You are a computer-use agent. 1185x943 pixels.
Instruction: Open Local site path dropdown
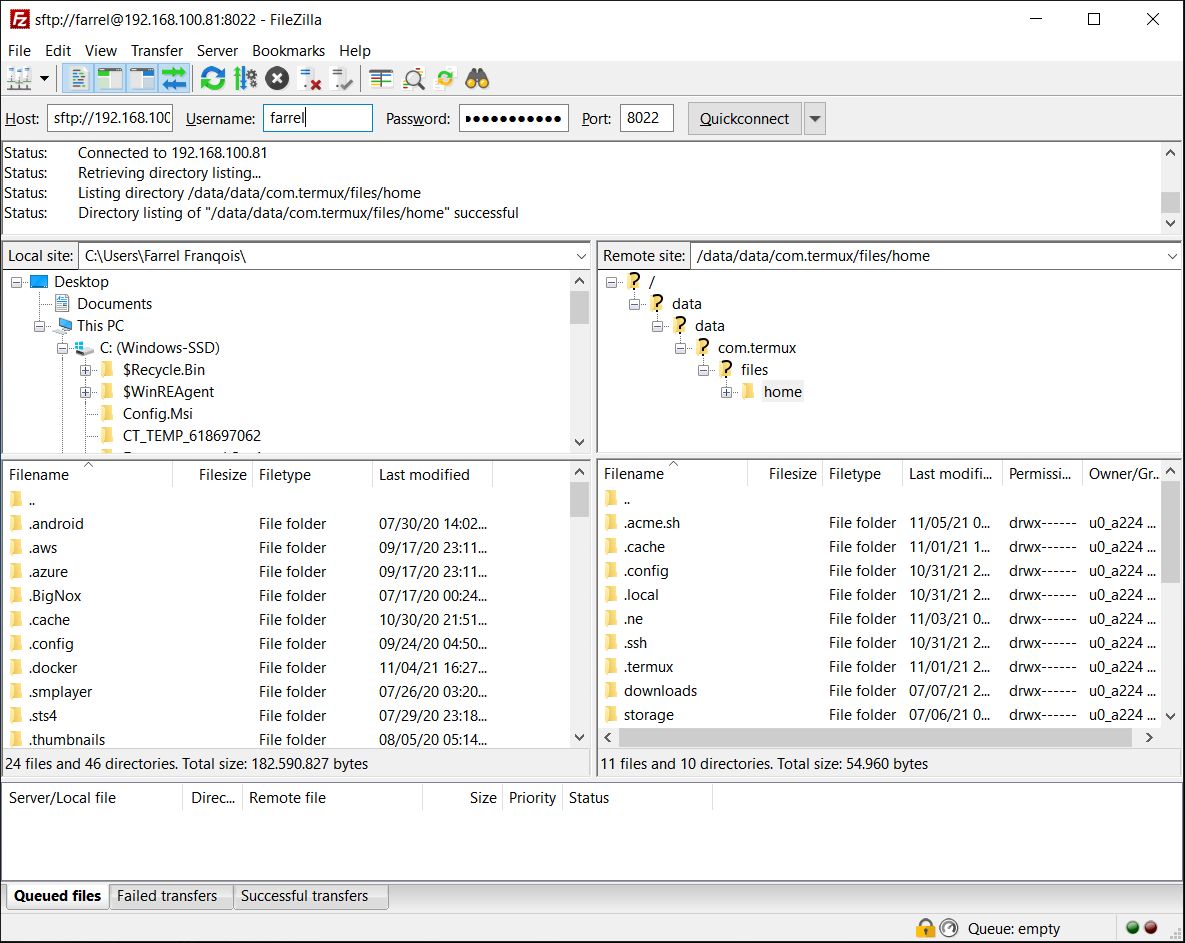581,256
